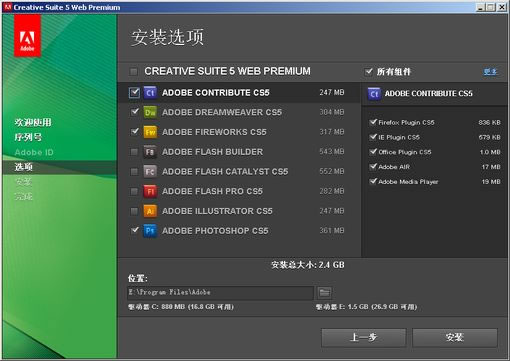
Task: Select the 选项 options step
Action: click(x=23, y=167)
